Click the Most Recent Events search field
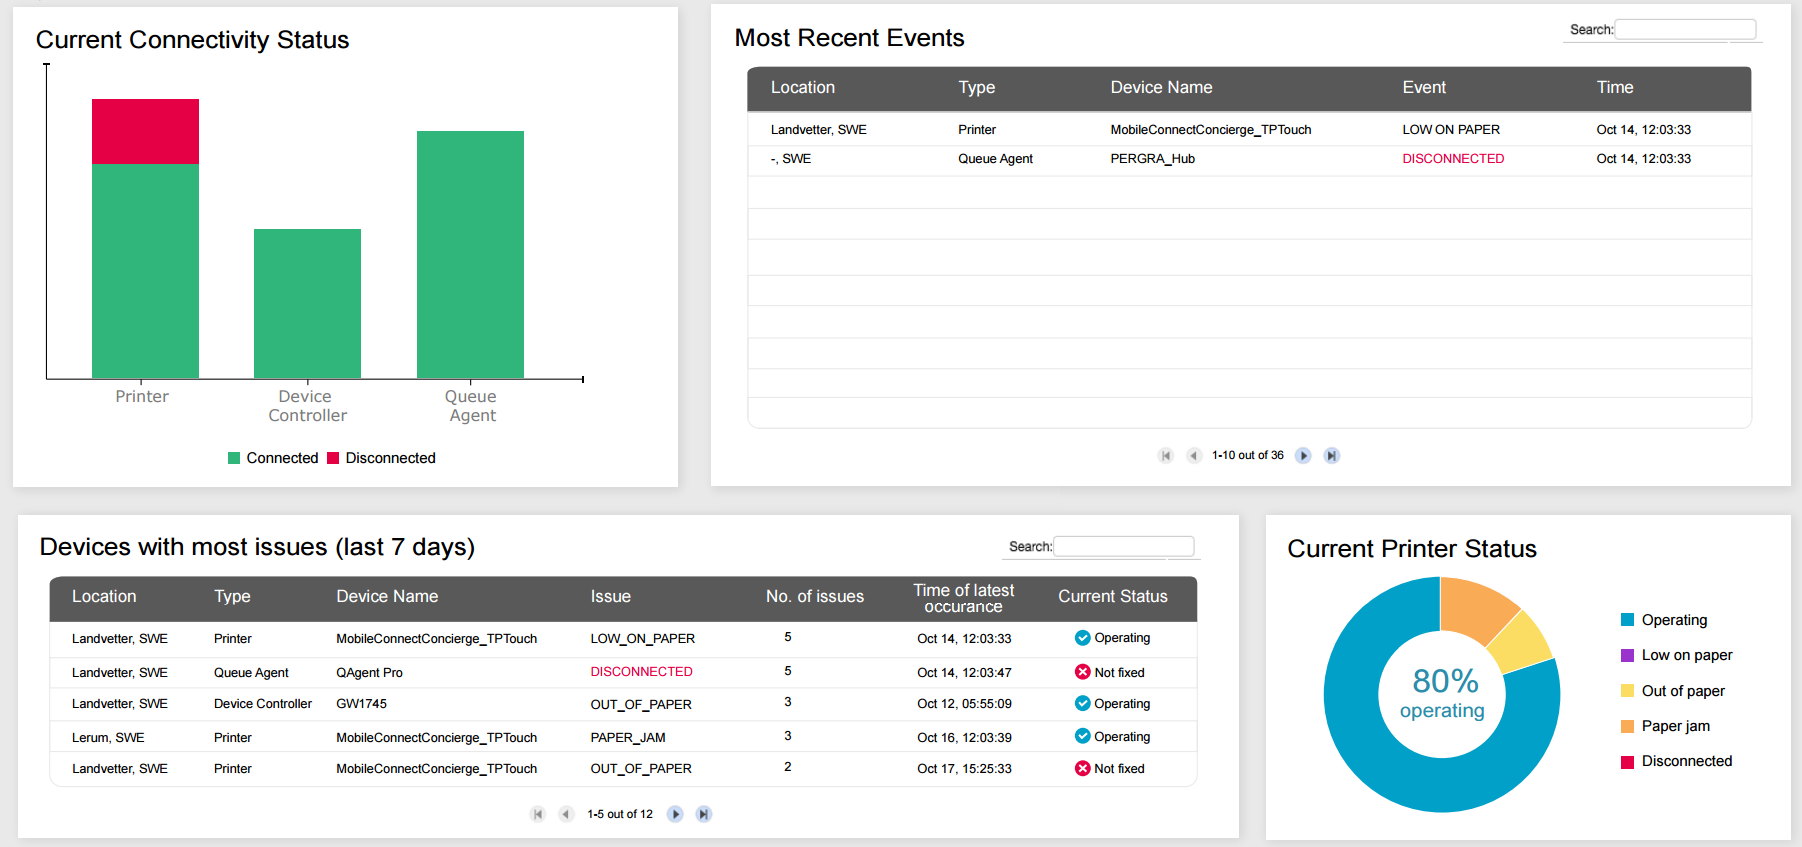The height and width of the screenshot is (847, 1802). tap(1685, 30)
